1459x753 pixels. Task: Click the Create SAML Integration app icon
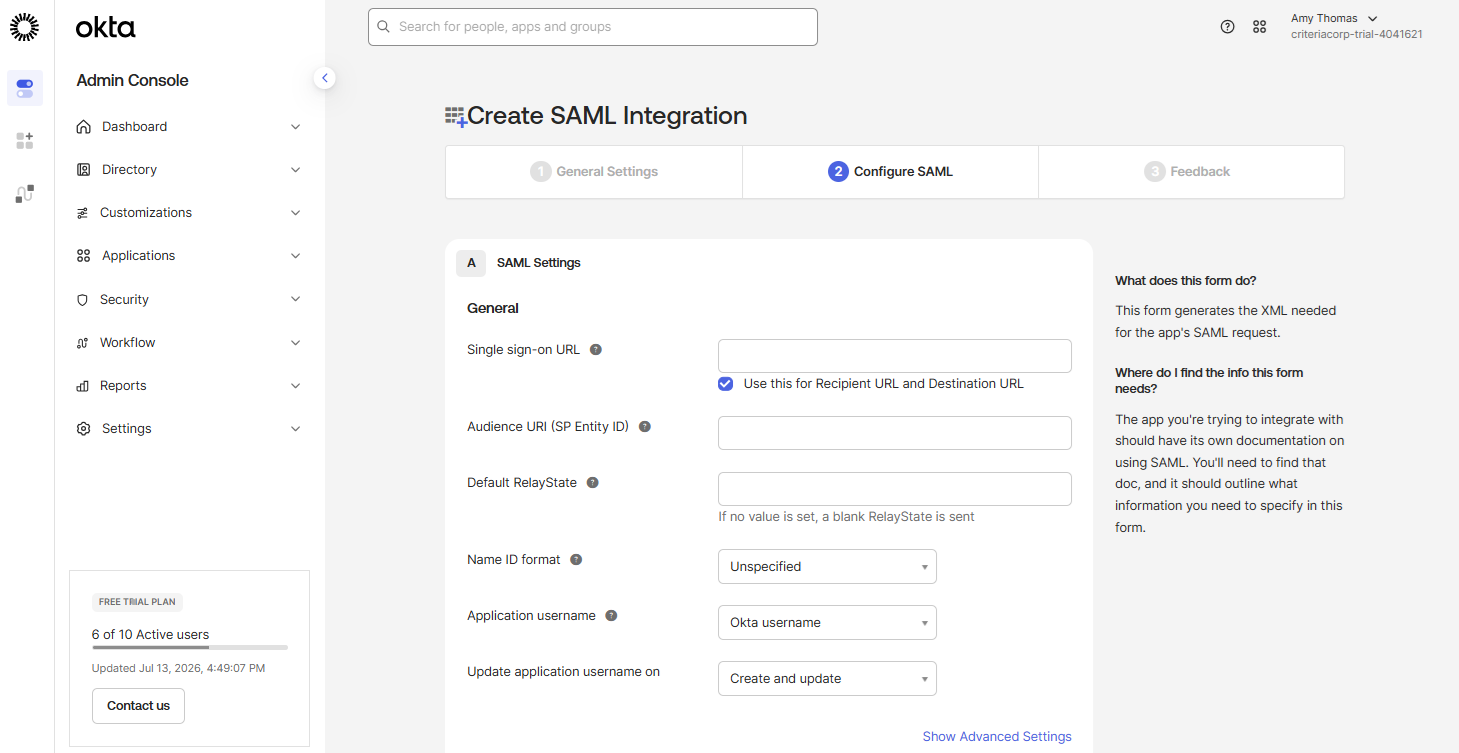point(456,117)
